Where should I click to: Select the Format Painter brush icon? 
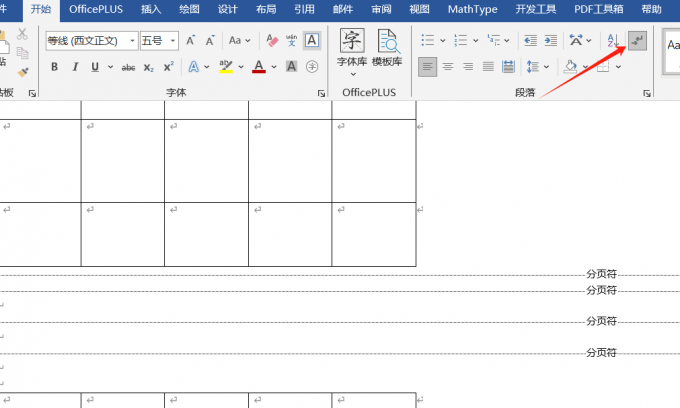tap(23, 72)
